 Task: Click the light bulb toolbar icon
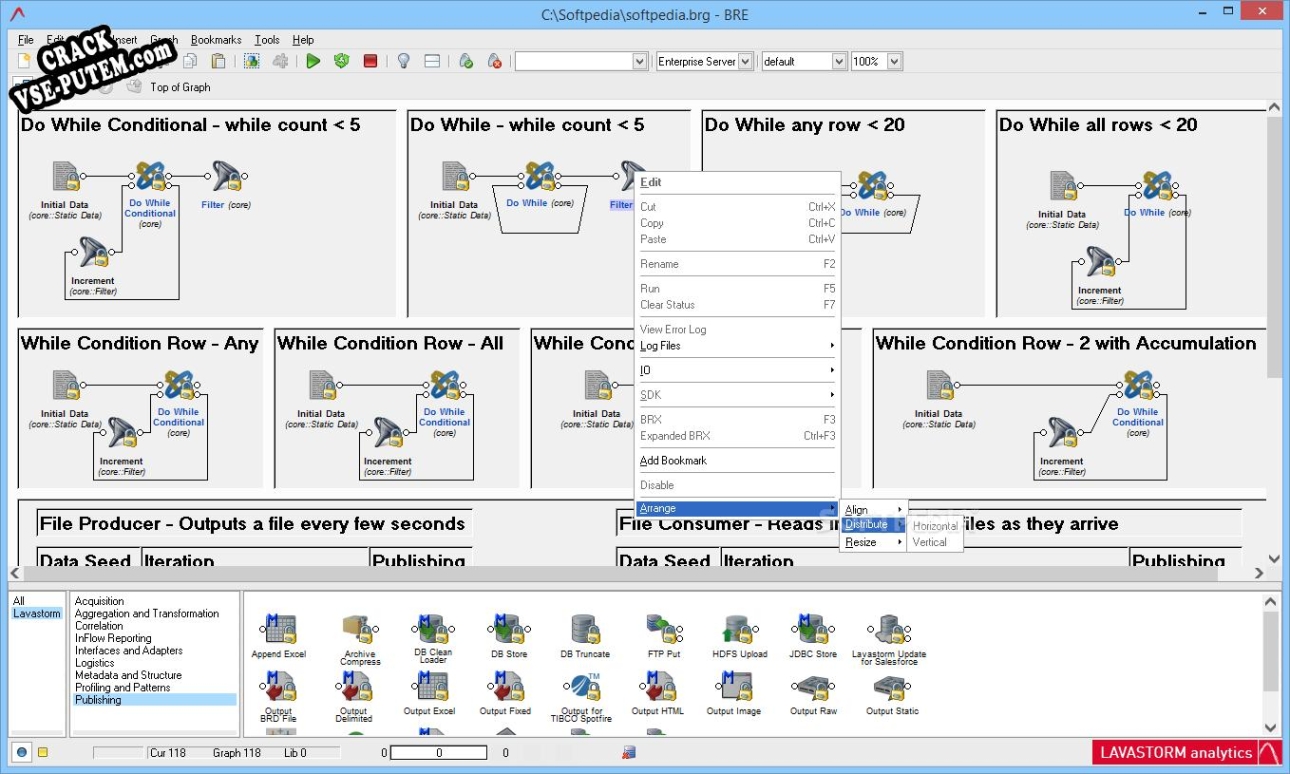(403, 61)
